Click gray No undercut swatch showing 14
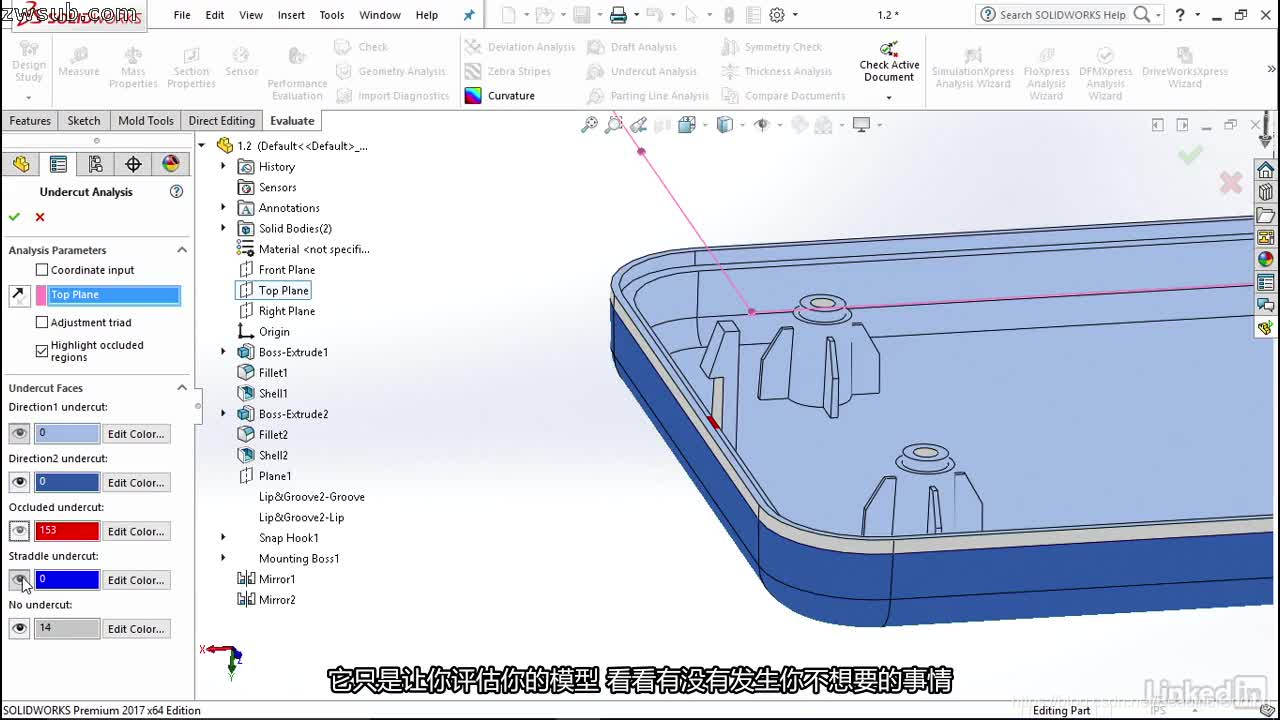Screen dimensions: 1280x720 pyautogui.click(x=67, y=629)
